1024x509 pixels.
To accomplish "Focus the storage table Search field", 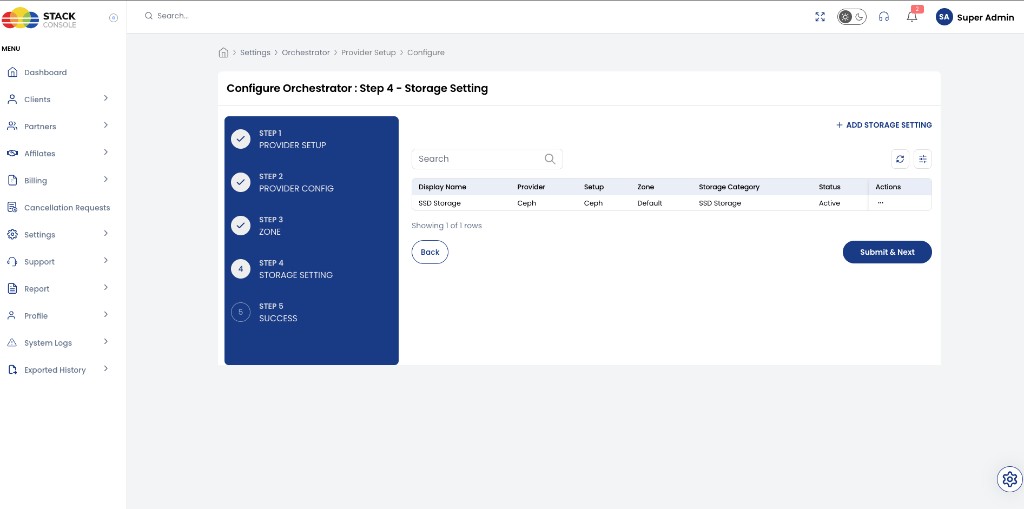I will (x=487, y=159).
